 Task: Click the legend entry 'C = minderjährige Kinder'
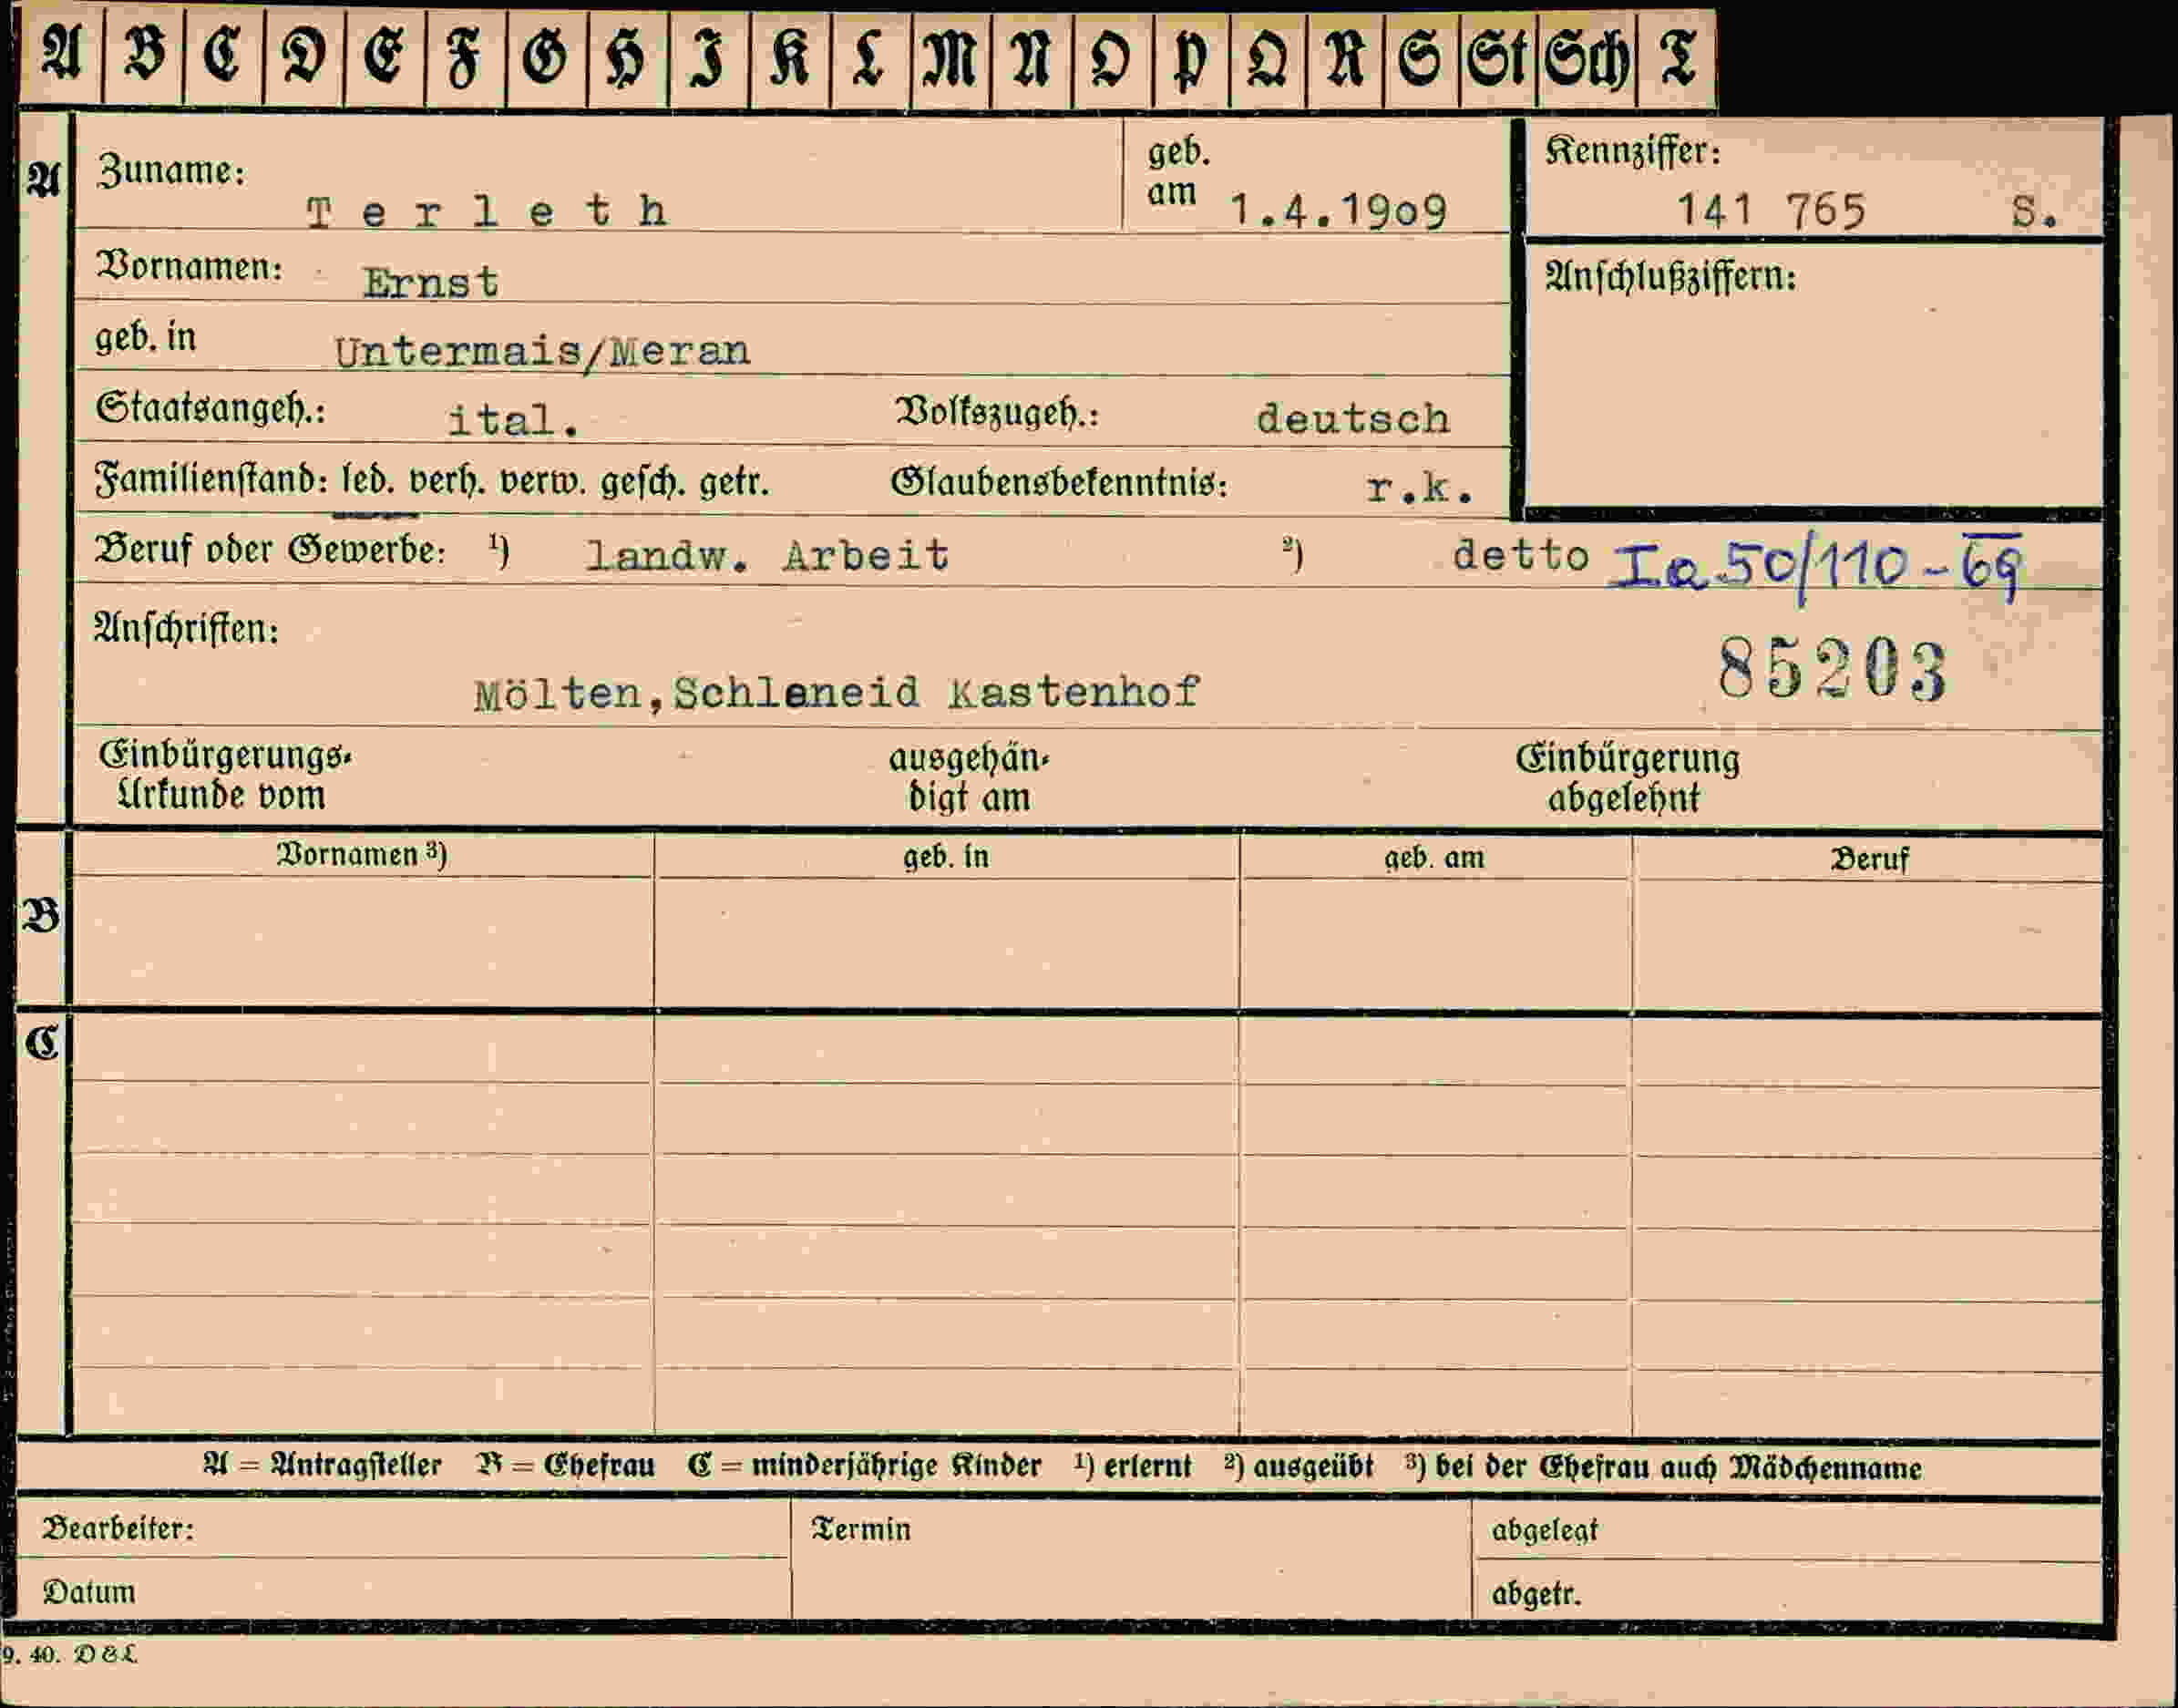click(x=864, y=1466)
